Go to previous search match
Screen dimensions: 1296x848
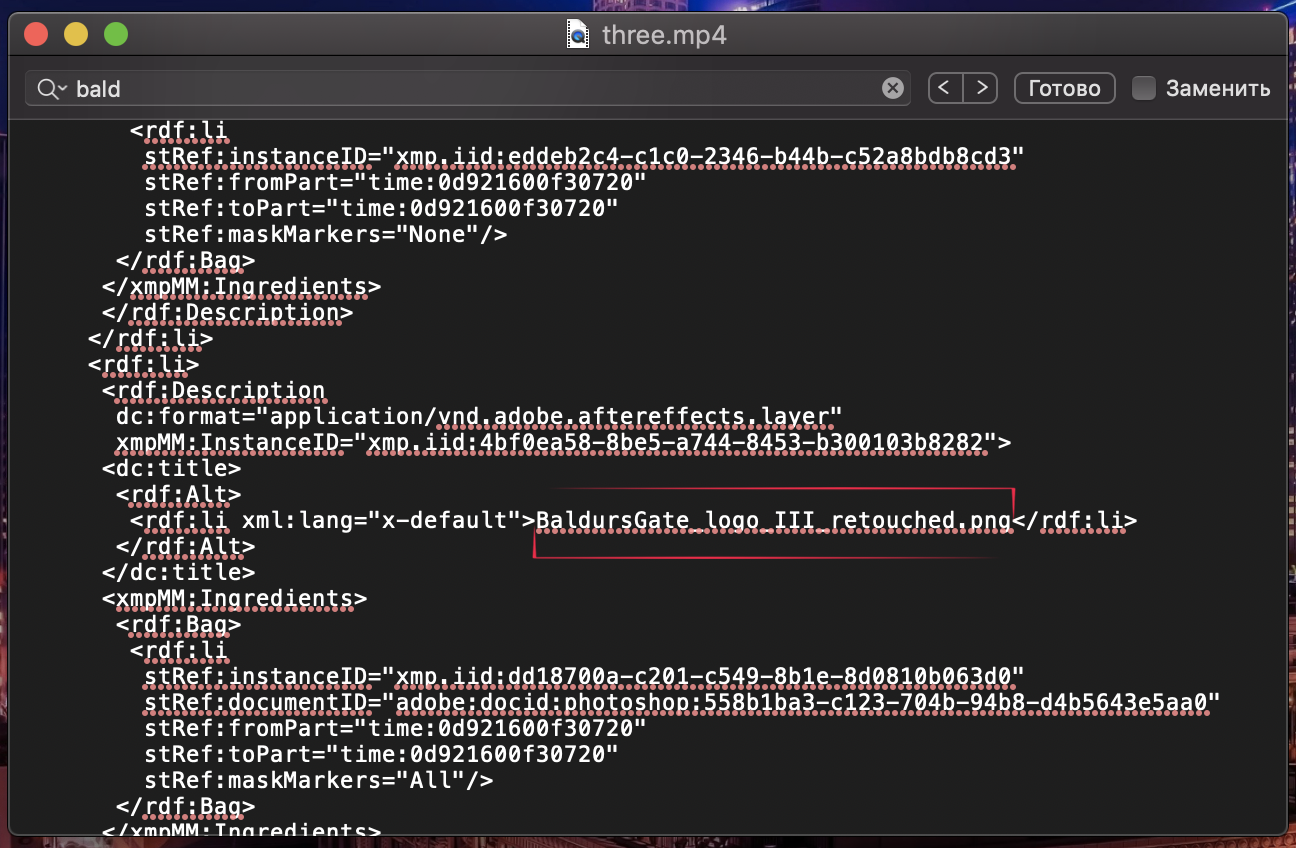point(946,88)
